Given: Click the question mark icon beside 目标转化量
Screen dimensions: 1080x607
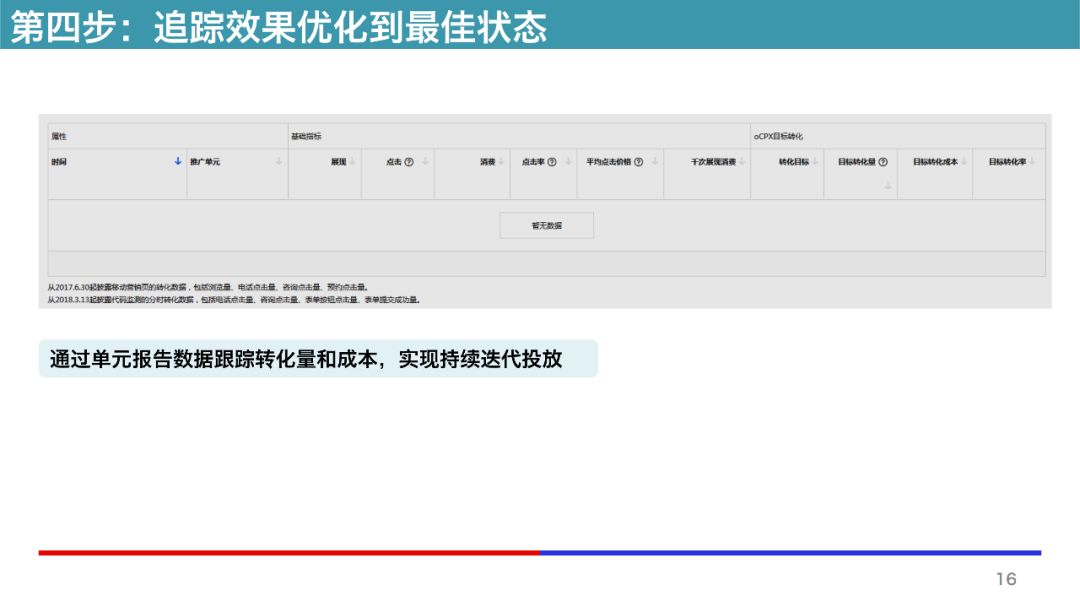Looking at the screenshot, I should (x=883, y=160).
